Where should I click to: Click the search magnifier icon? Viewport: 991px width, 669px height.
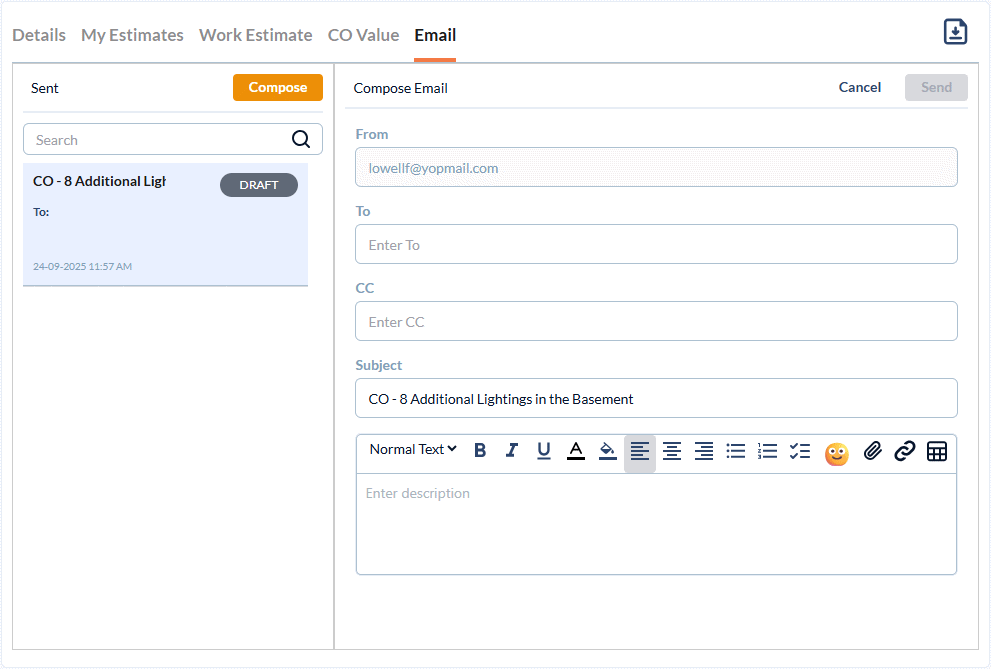(301, 139)
